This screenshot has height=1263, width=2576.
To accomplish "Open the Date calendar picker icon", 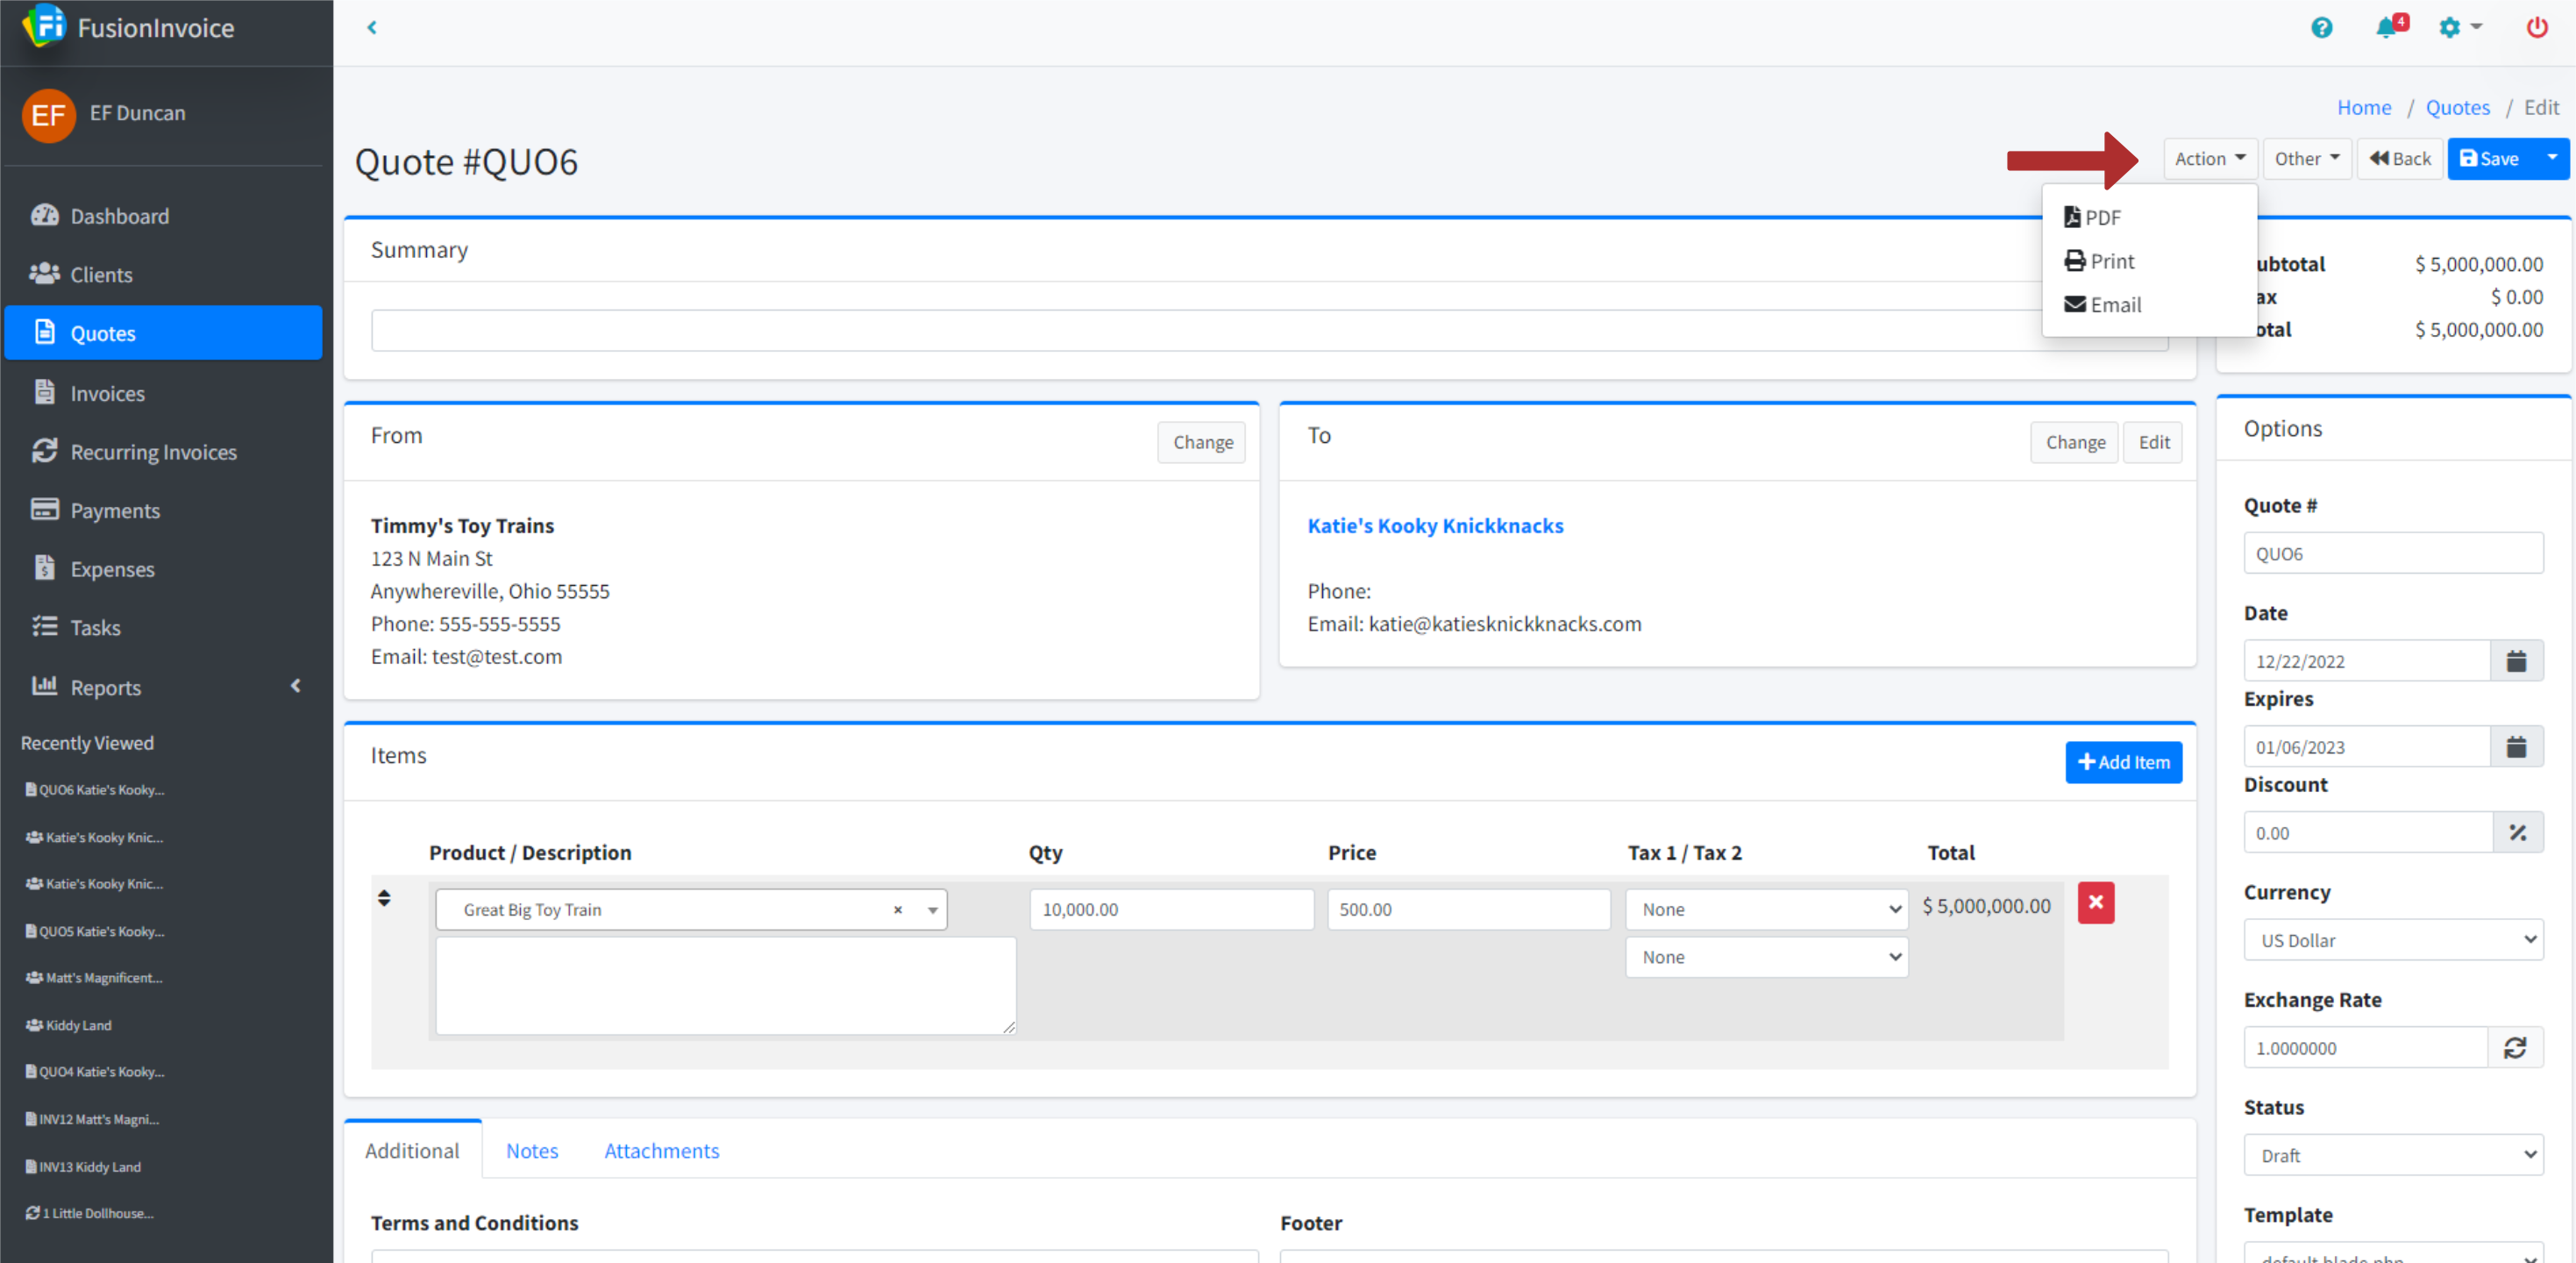I will click(2516, 661).
